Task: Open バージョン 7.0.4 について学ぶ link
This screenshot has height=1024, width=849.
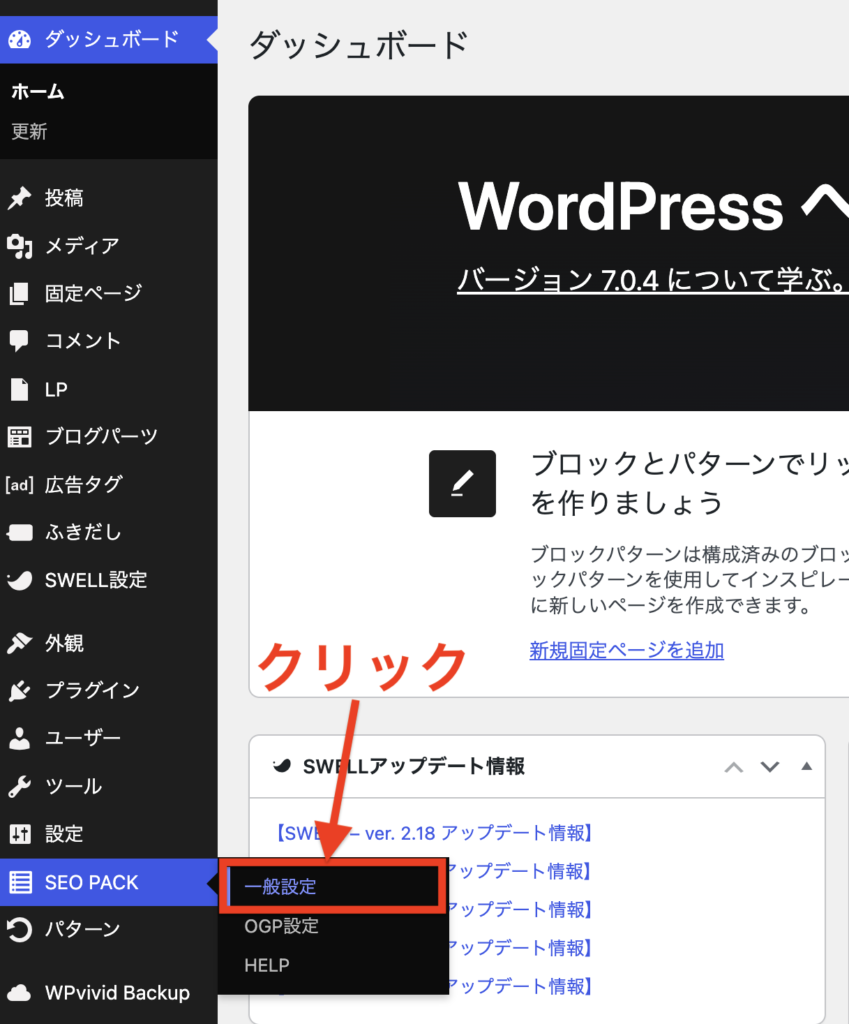Action: [x=652, y=281]
